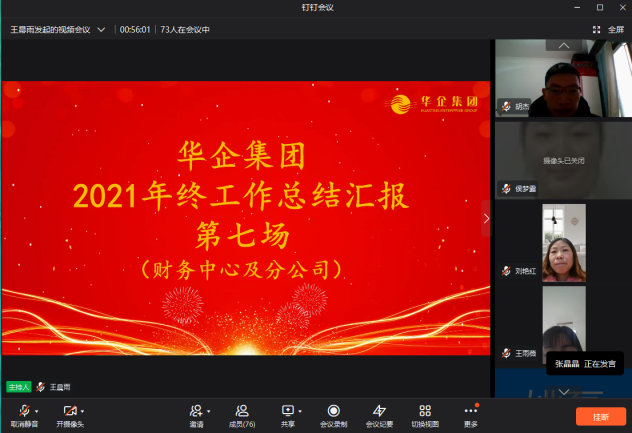Collapse the participant sidebar with side arrow
632x433 pixels.
pyautogui.click(x=487, y=218)
